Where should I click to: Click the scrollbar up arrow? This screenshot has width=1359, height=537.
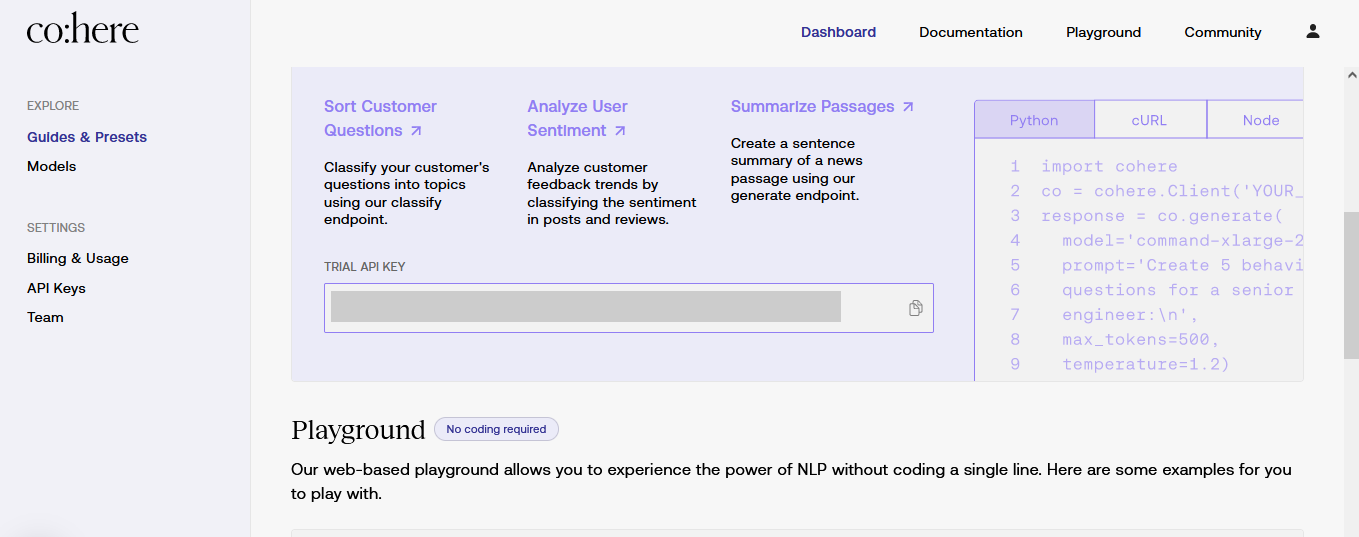coord(1351,75)
